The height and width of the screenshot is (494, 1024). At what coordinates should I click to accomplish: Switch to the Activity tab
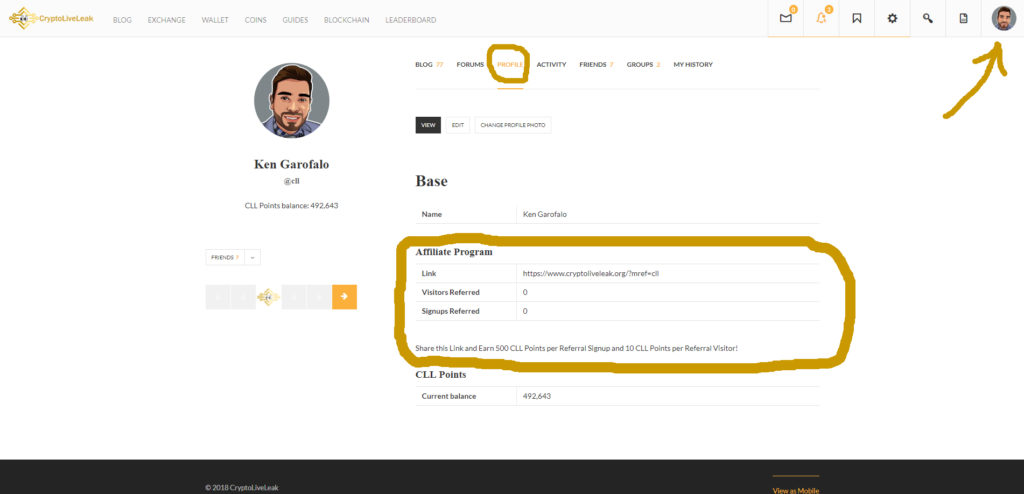pos(551,65)
